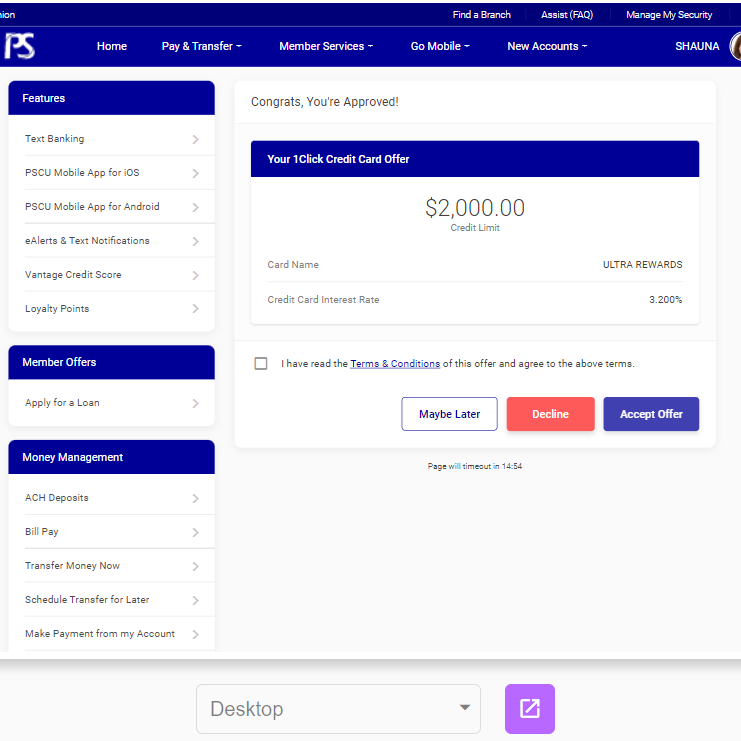Click the arrow beside Vantage Credit Score
The height and width of the screenshot is (741, 741).
(x=195, y=276)
